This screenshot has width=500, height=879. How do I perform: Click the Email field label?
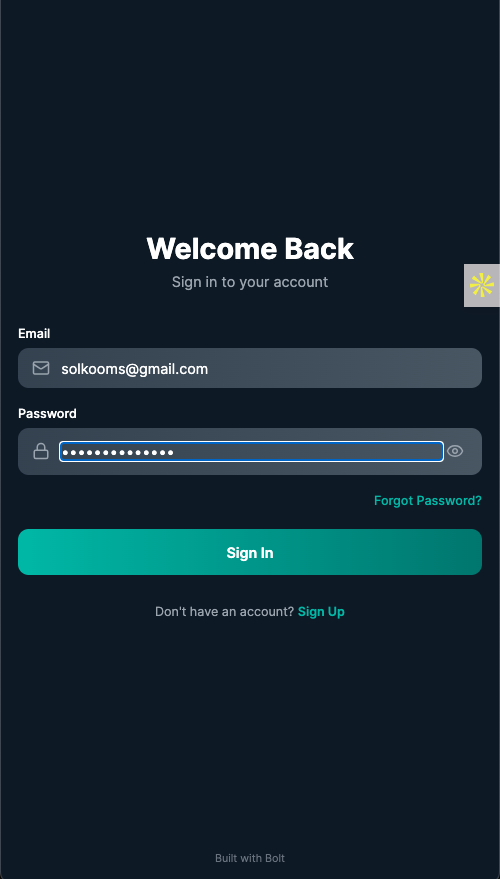34,334
